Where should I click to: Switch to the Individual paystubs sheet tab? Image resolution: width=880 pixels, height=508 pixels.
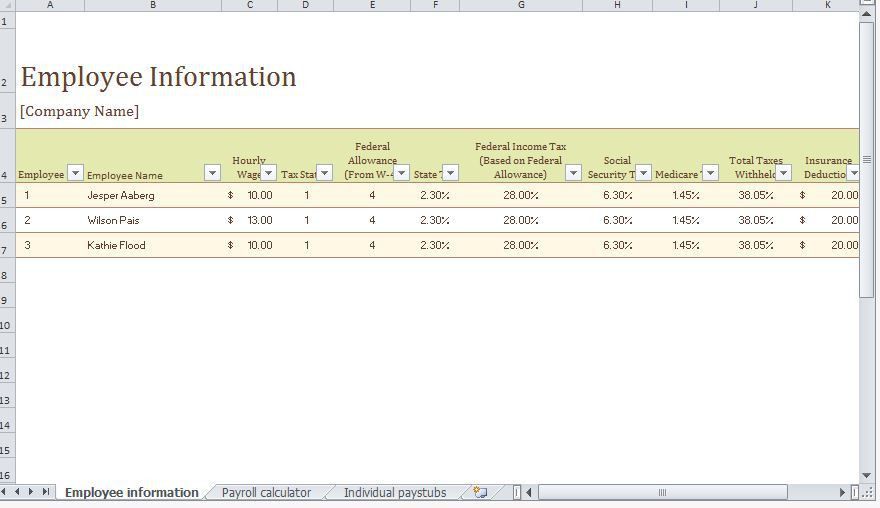395,493
